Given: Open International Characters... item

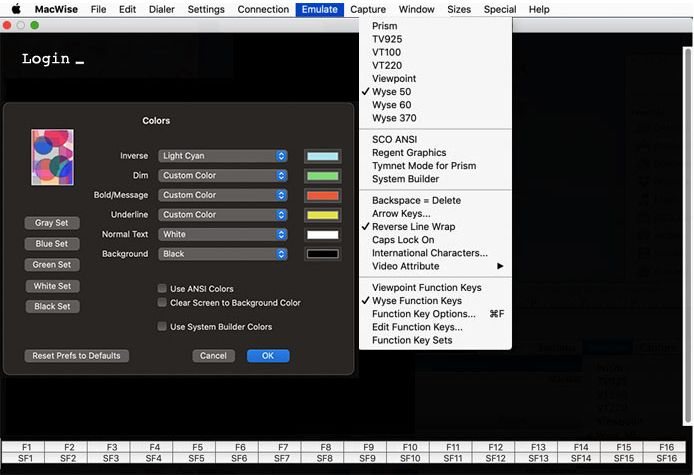Looking at the screenshot, I should [x=436, y=253].
